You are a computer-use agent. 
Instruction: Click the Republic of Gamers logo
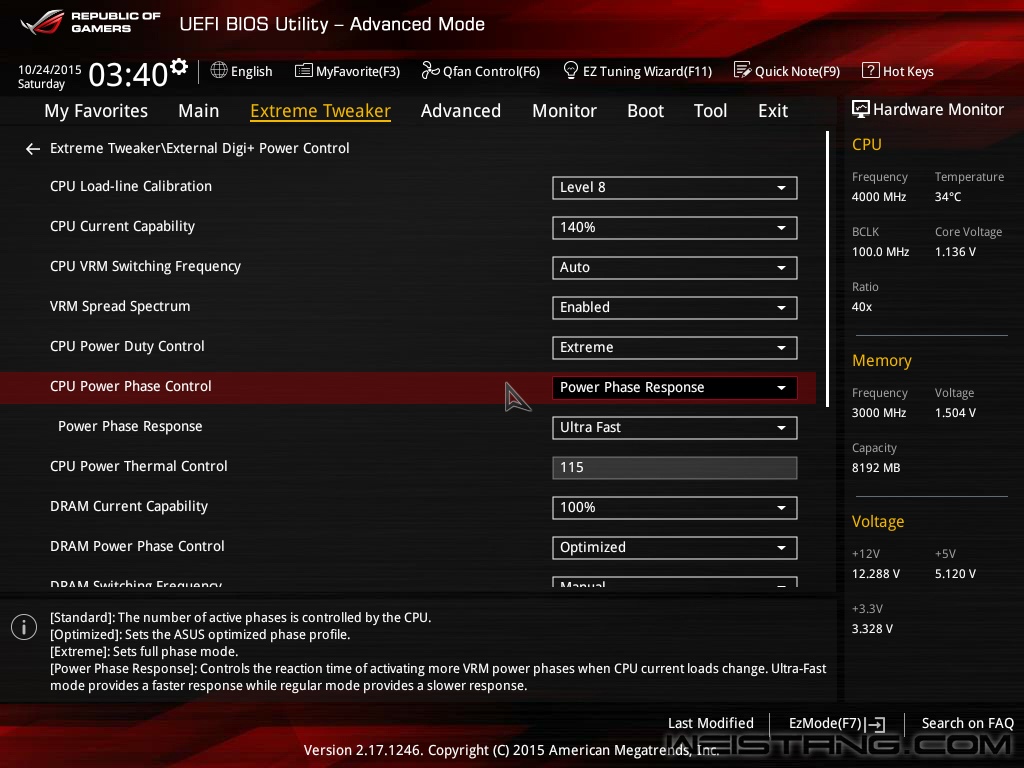[x=90, y=22]
